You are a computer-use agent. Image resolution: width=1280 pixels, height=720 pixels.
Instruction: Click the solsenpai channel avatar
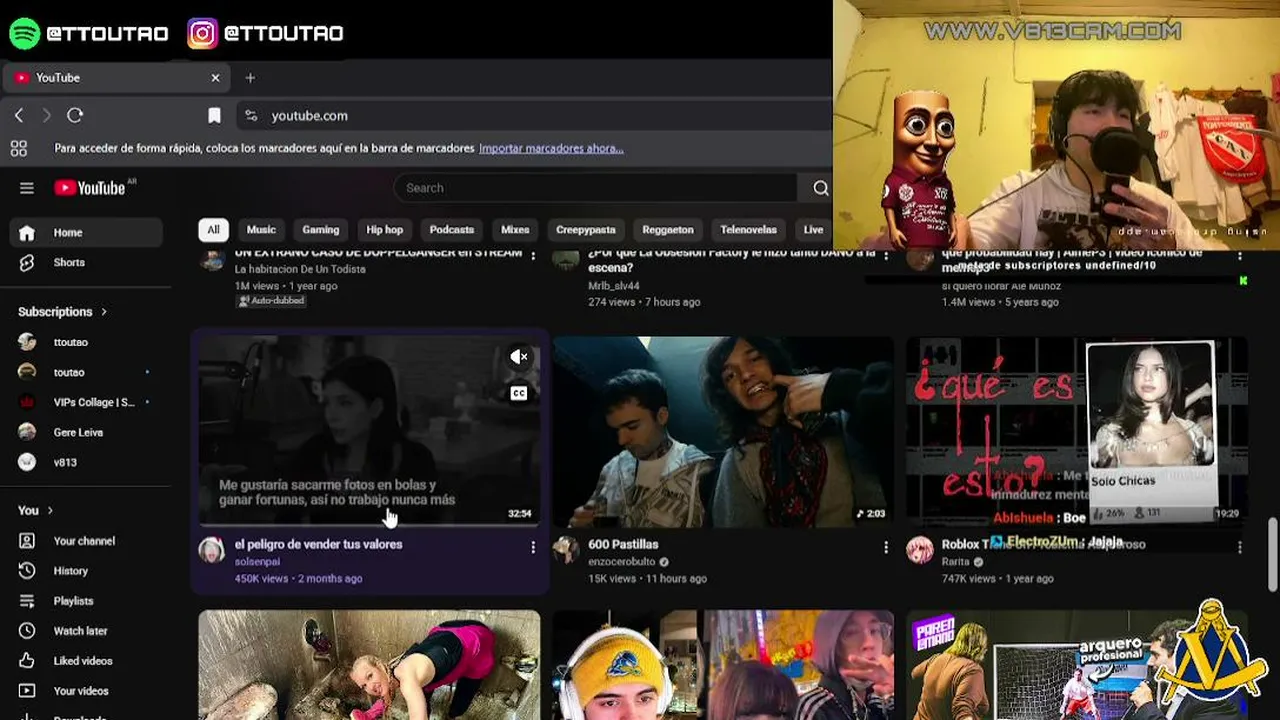point(211,550)
